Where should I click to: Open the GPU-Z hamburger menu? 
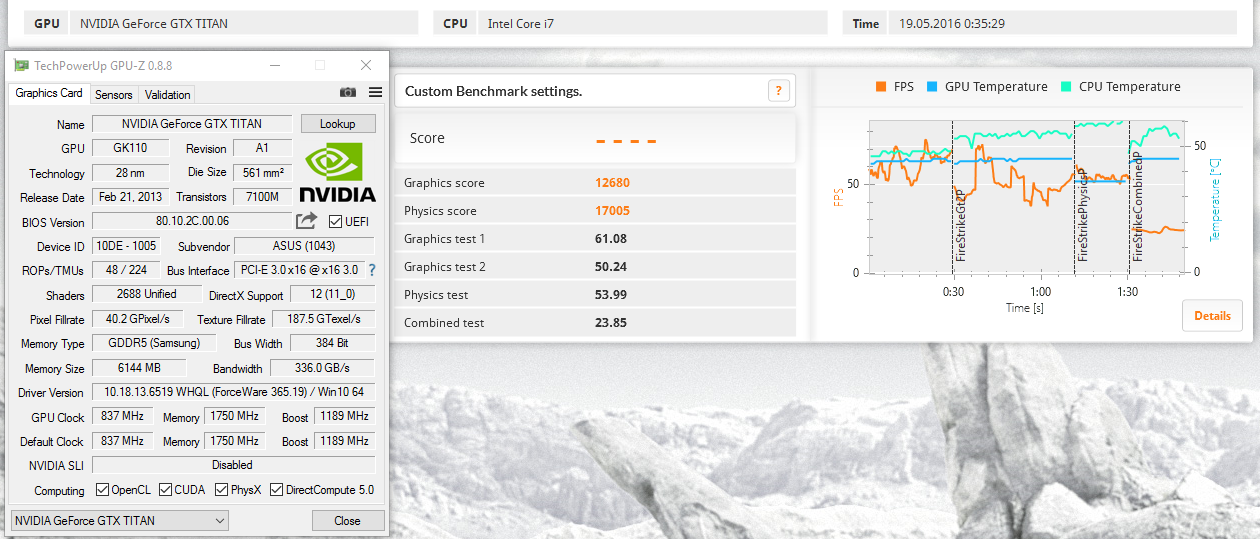(375, 92)
